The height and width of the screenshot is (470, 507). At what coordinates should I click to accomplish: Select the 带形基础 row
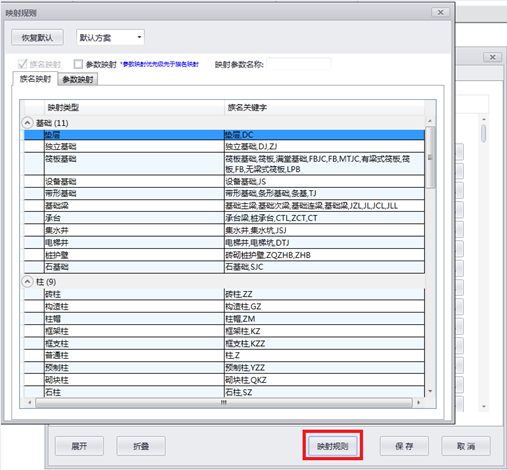click(x=224, y=194)
